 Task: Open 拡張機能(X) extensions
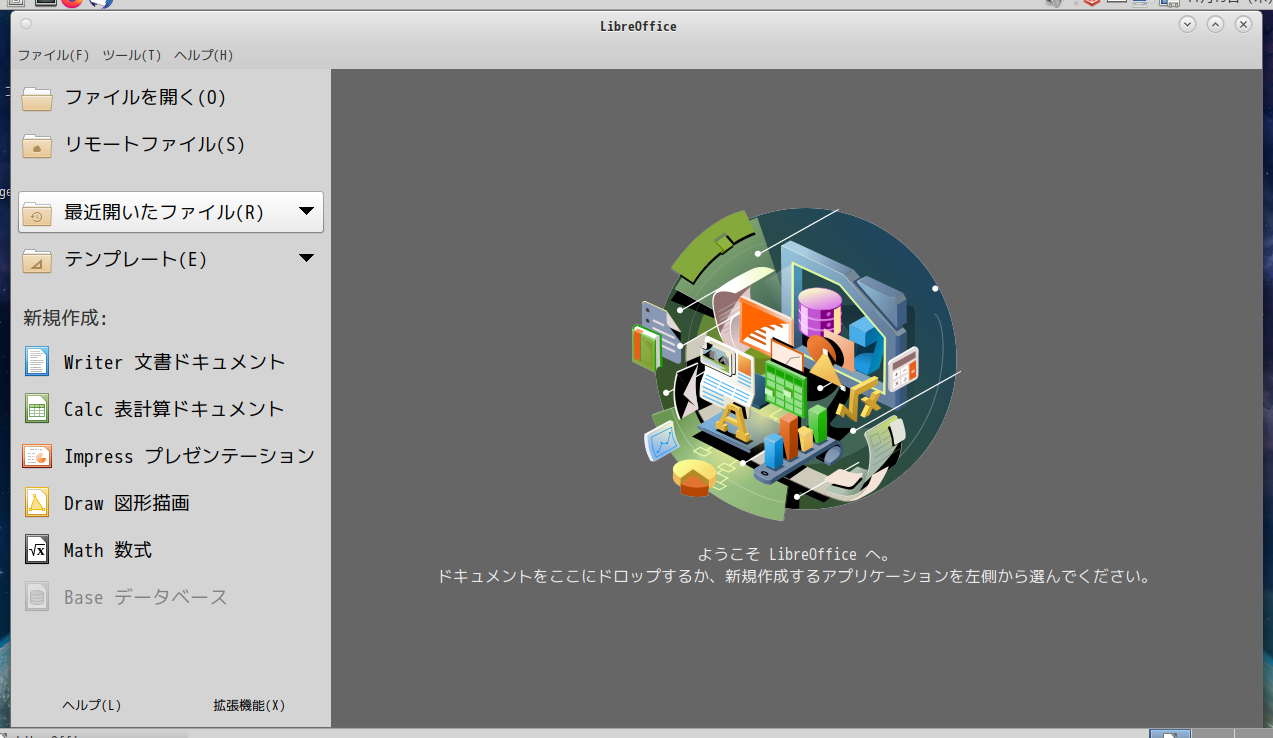pyautogui.click(x=249, y=705)
